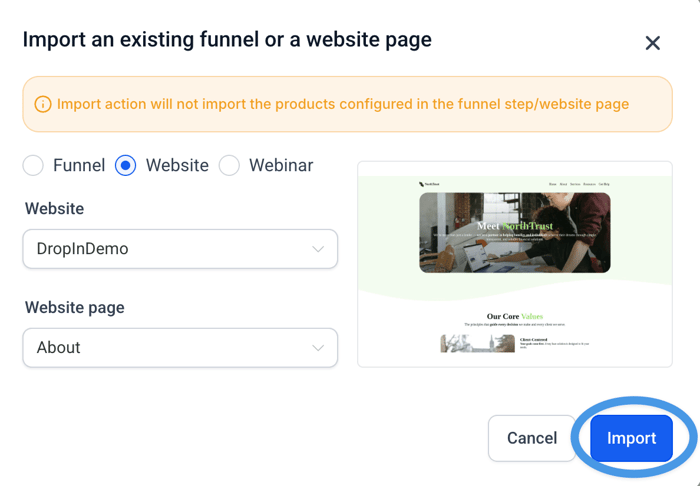Click the "Website page" field label
700x486 pixels.
coord(73,307)
